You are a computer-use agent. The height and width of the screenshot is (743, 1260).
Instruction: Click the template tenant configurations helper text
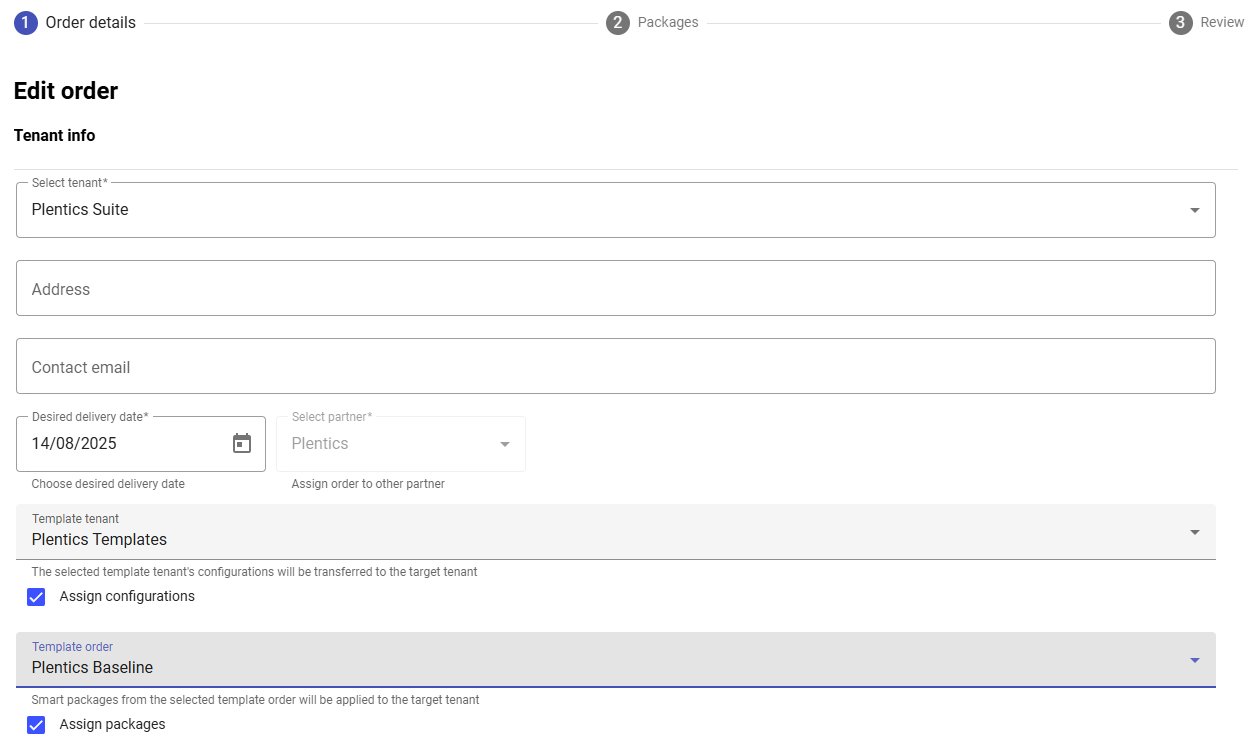[x=254, y=572]
